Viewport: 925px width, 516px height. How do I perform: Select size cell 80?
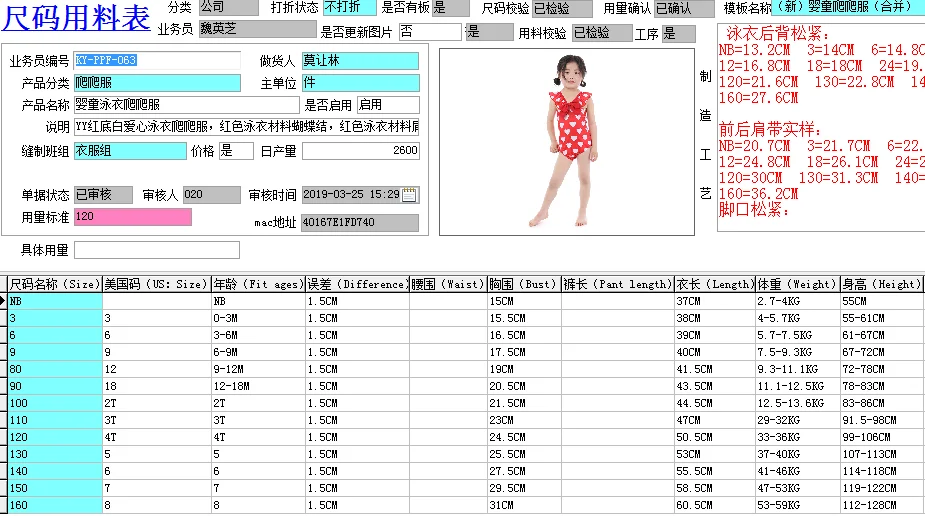point(55,369)
